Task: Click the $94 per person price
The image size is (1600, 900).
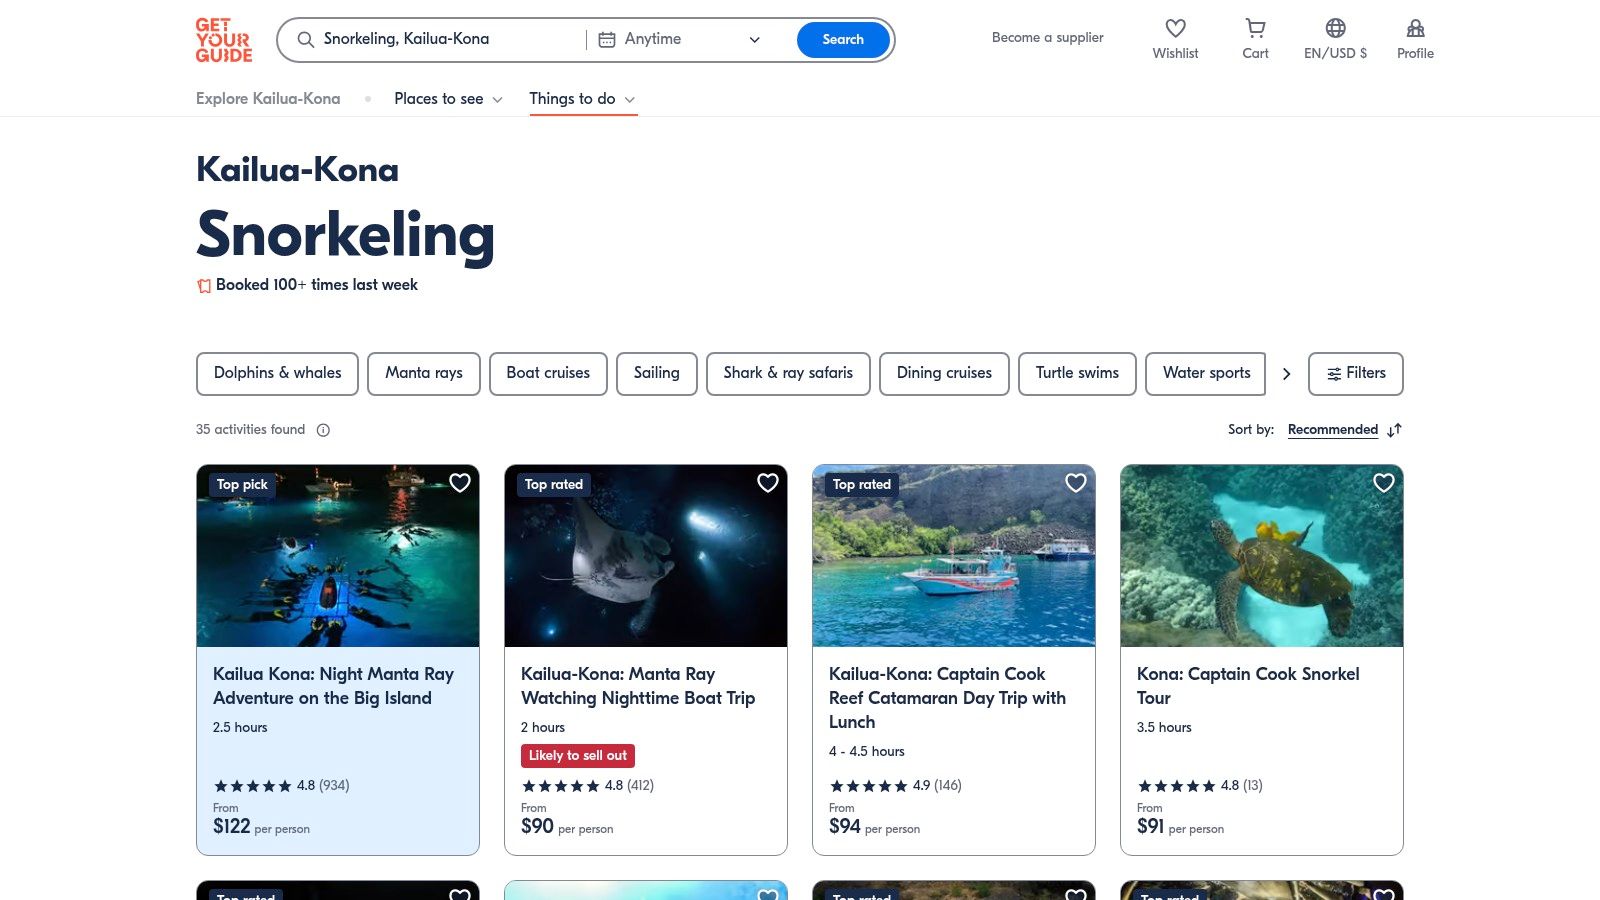Action: coord(874,827)
